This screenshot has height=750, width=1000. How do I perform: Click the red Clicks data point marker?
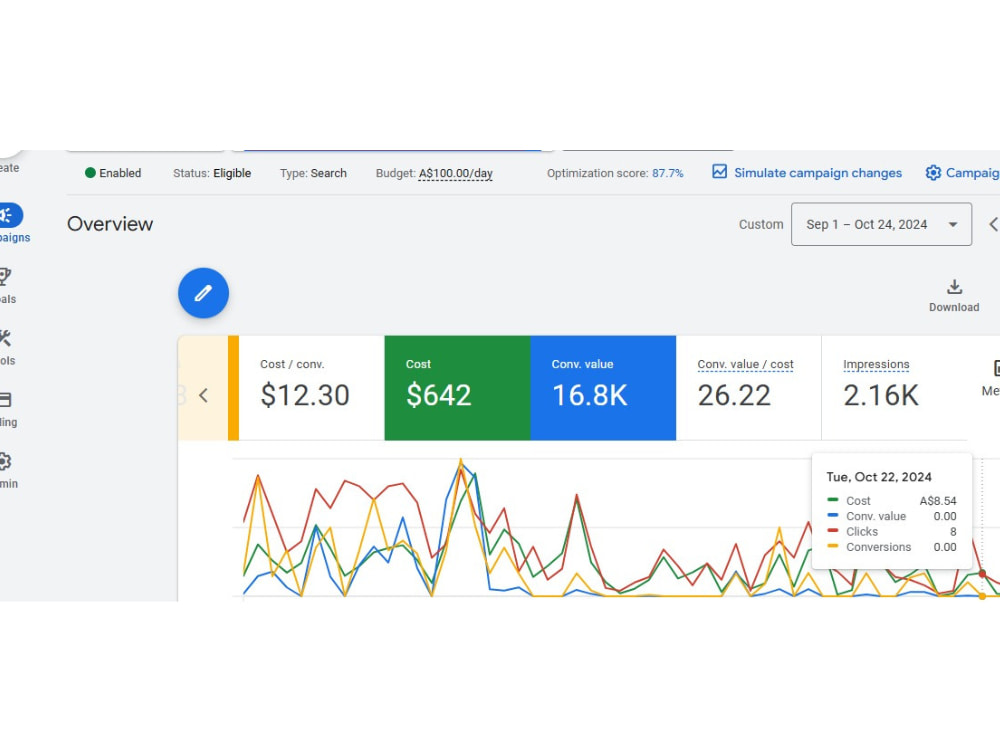(982, 574)
